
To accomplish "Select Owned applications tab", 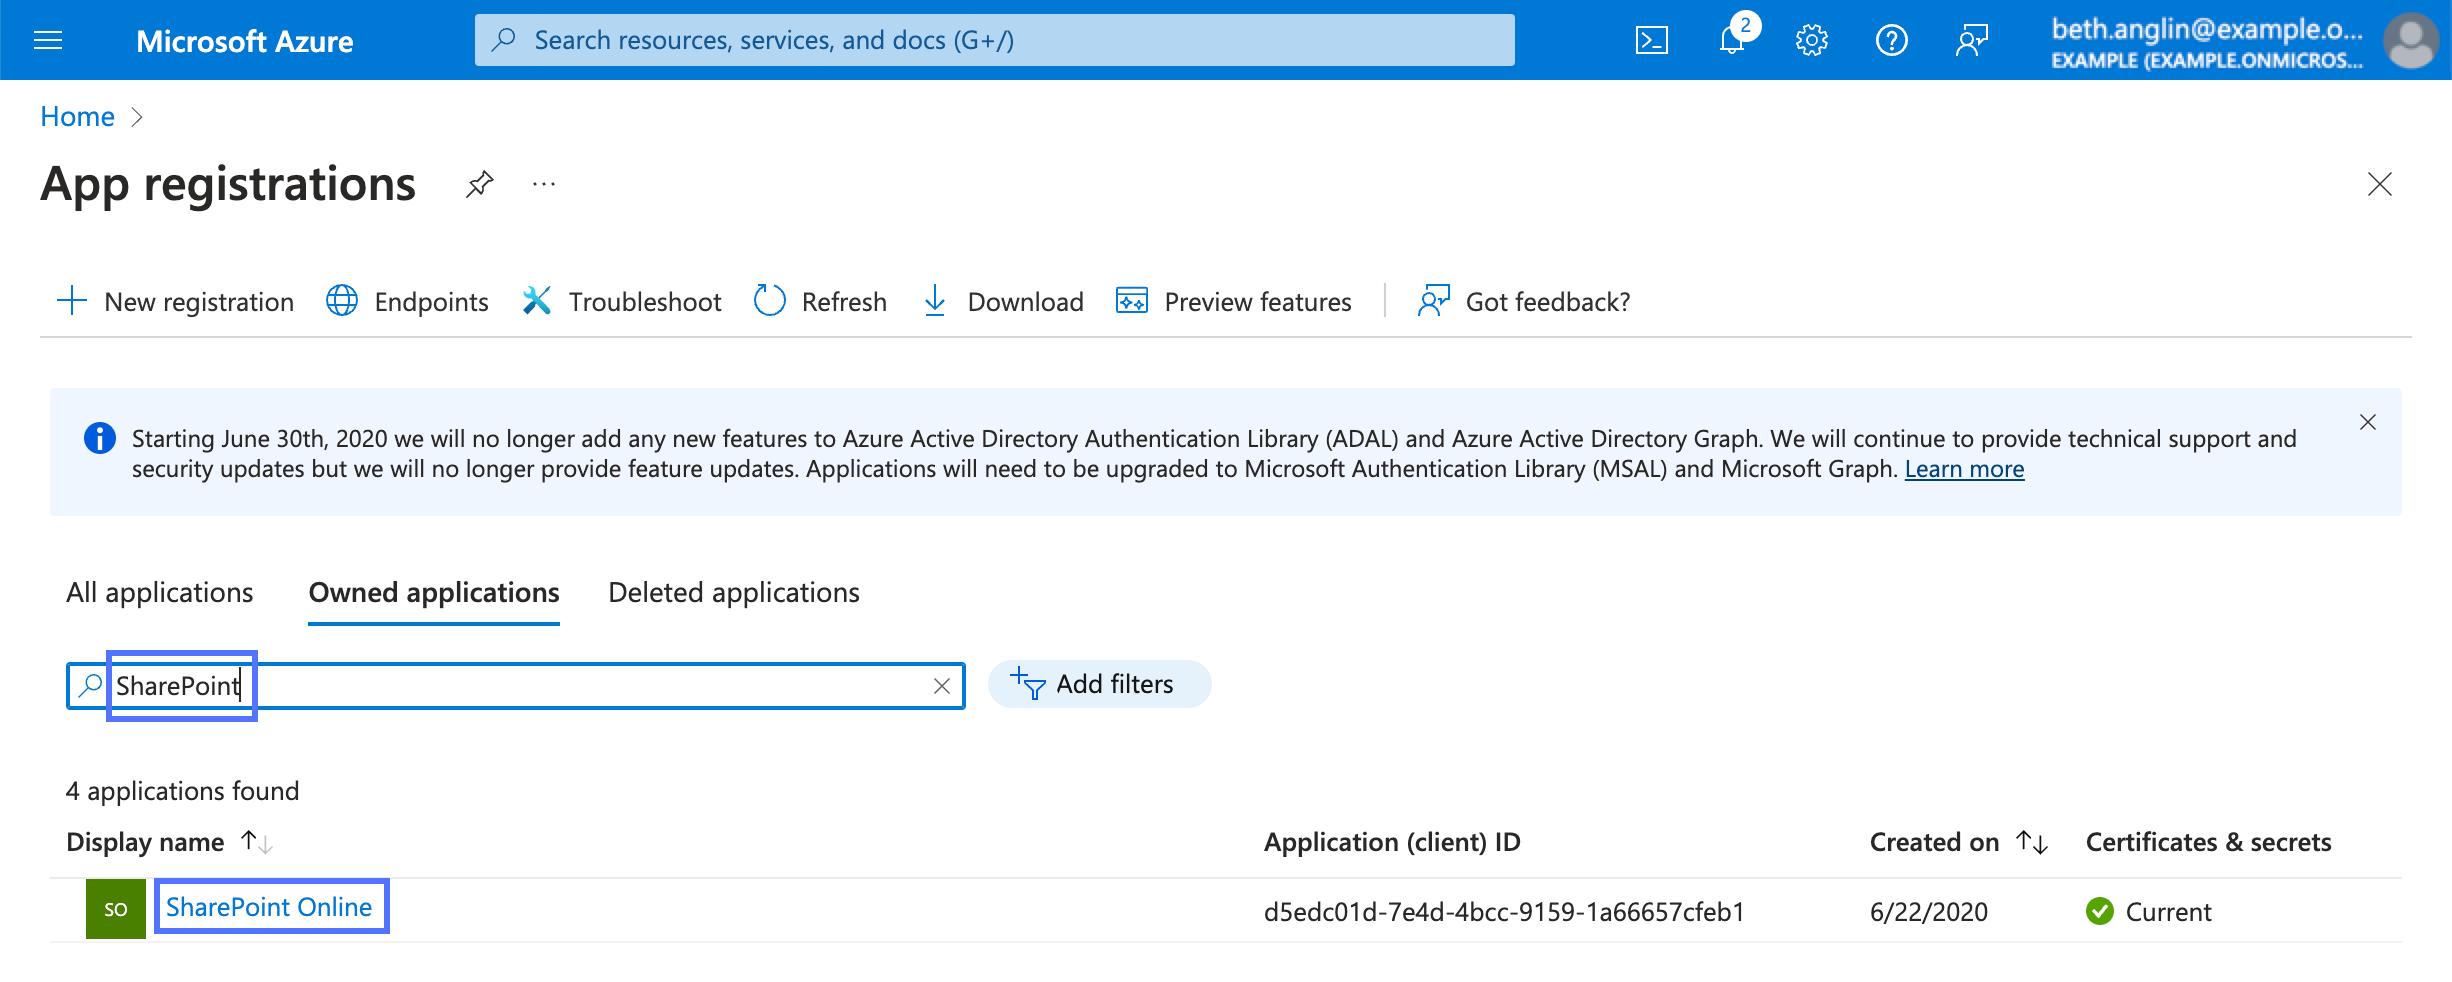I will pyautogui.click(x=434, y=593).
